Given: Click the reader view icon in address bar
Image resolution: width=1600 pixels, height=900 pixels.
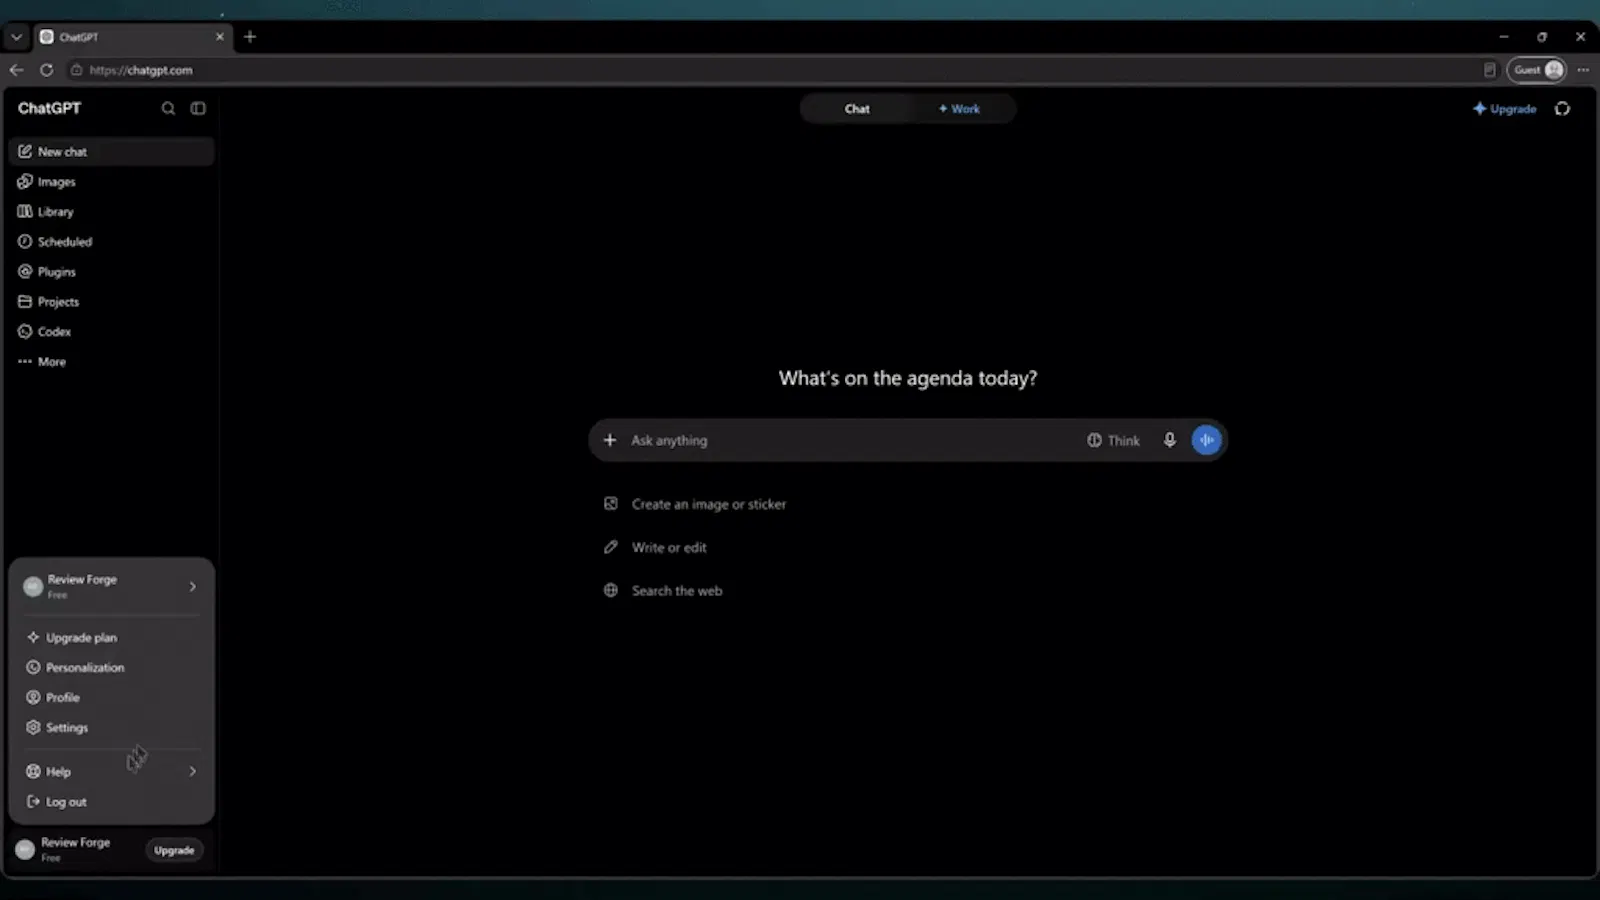Looking at the screenshot, I should [1489, 70].
